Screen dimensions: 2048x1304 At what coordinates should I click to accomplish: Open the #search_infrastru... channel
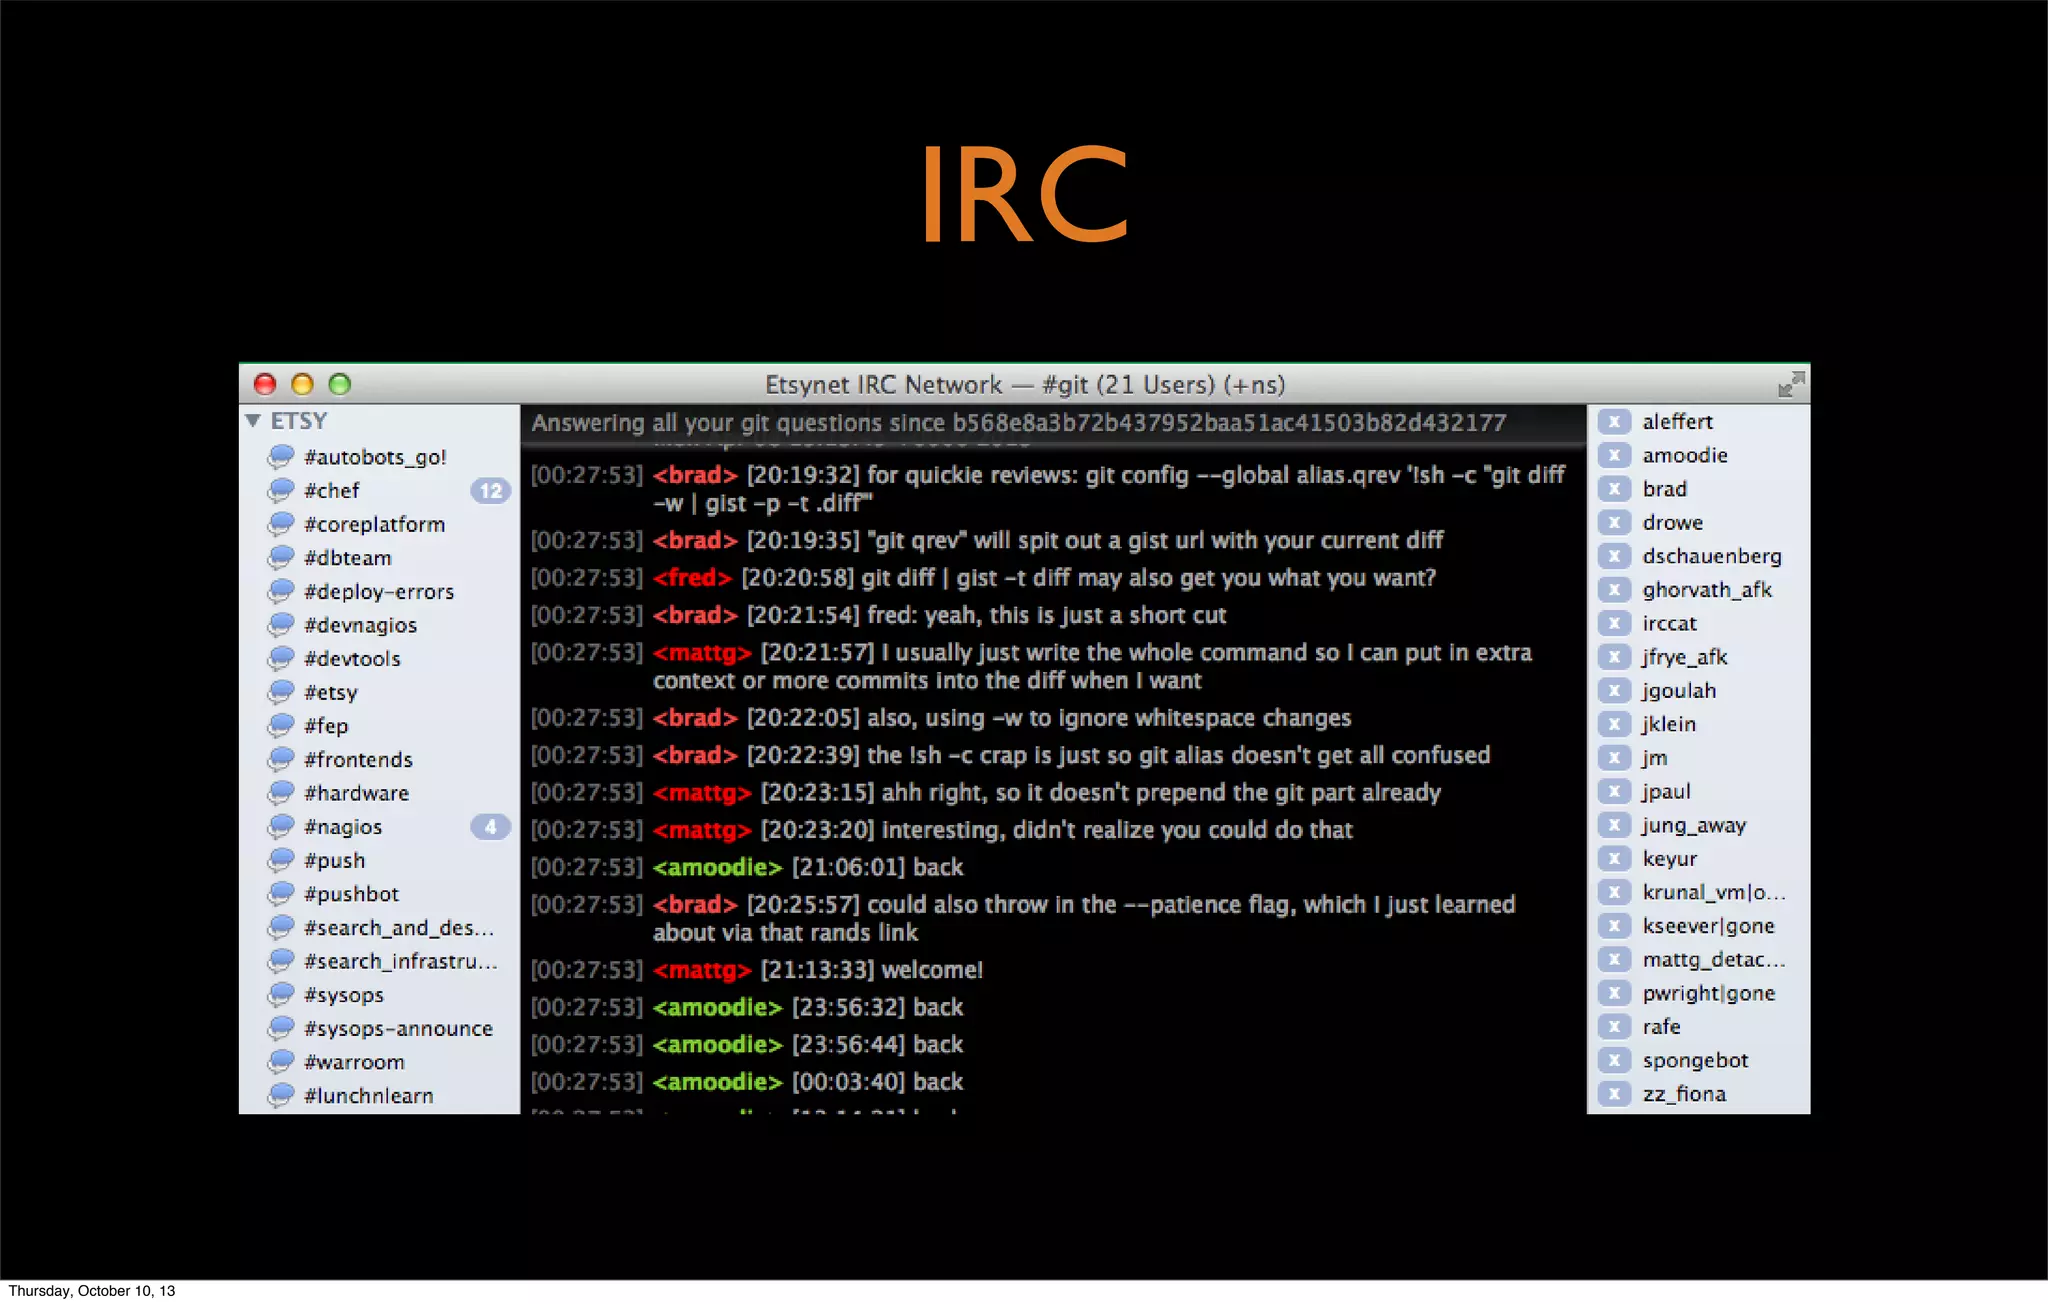401,962
